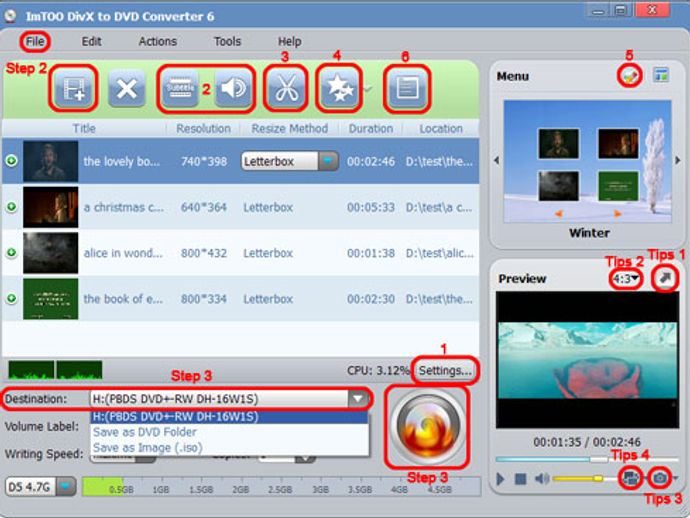
Task: Choose Save as DVD Folder option
Action: tap(229, 432)
